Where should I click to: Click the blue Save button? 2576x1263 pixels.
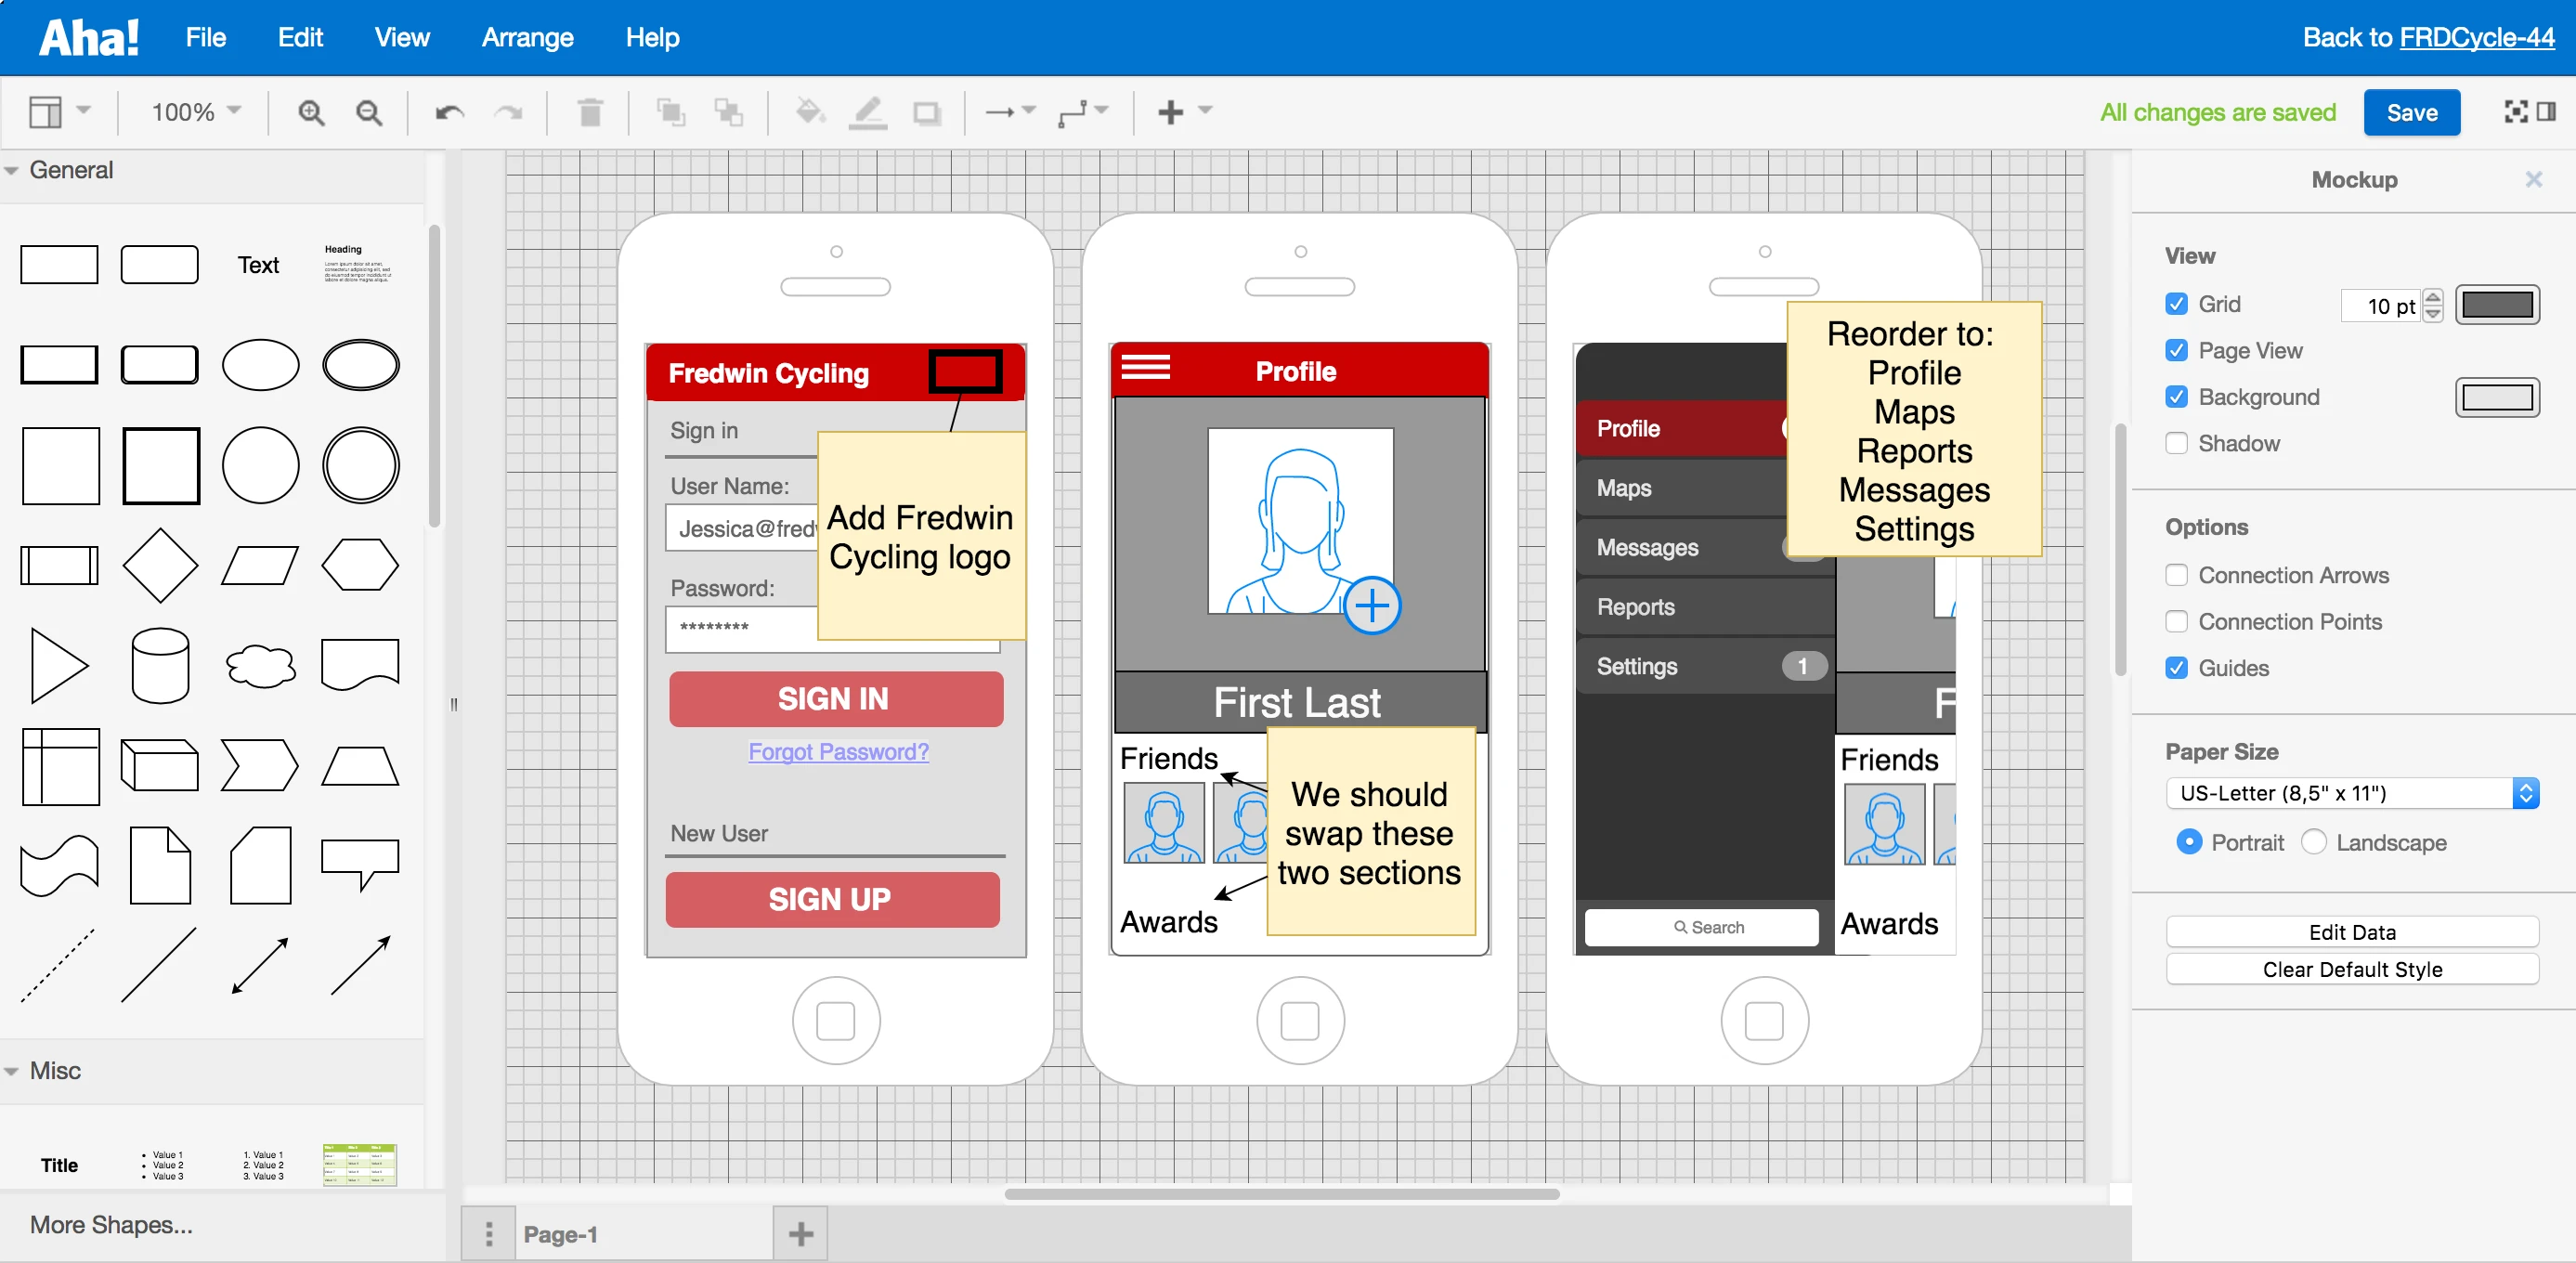(2411, 112)
